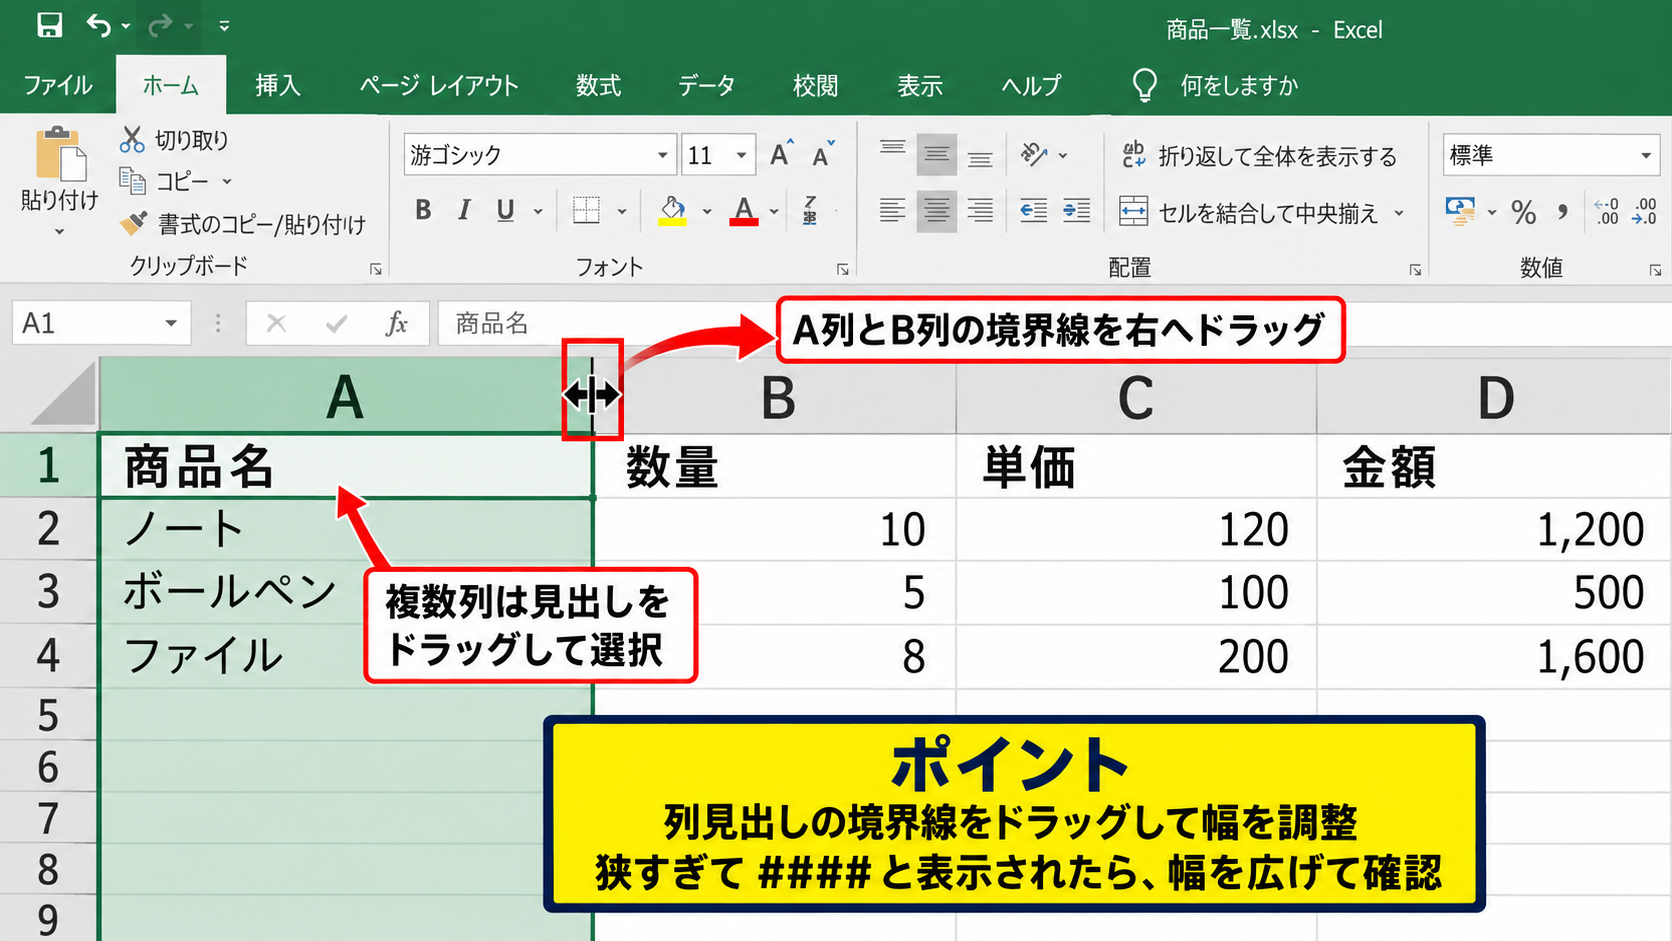Open the 標準 number format dropdown
The image size is (1672, 941).
tap(1645, 155)
